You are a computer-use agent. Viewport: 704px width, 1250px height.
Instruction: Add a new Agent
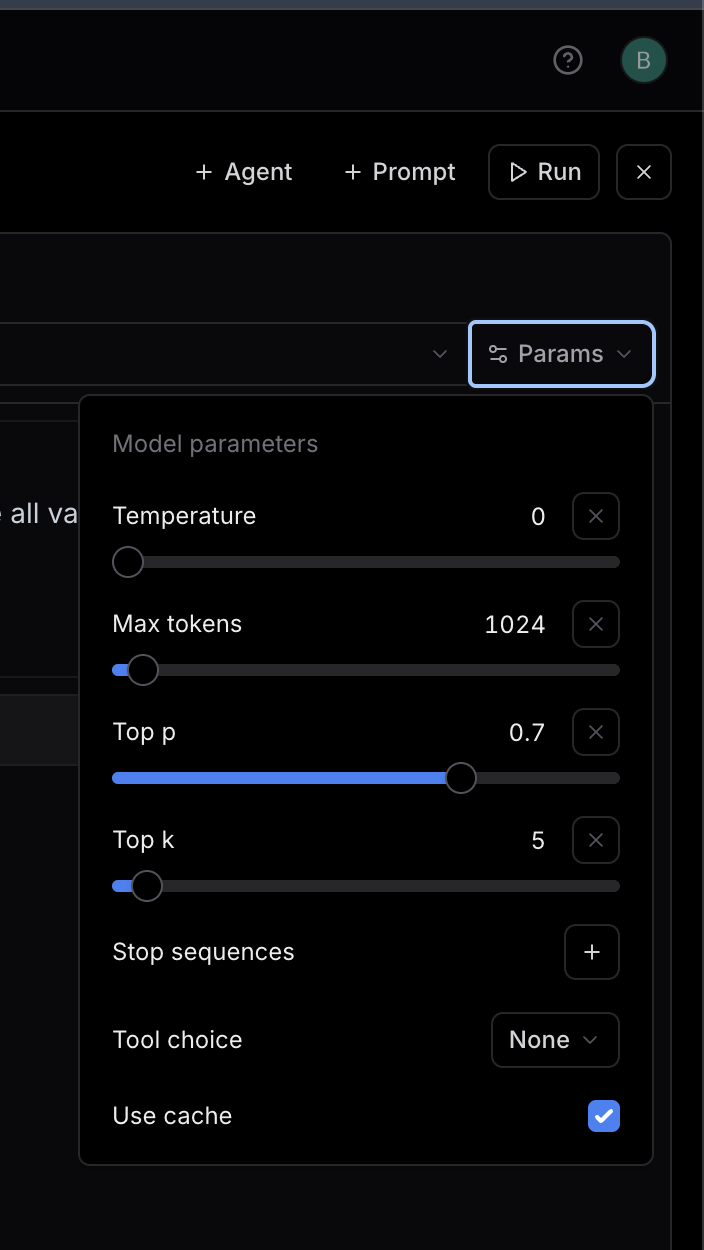tap(244, 172)
